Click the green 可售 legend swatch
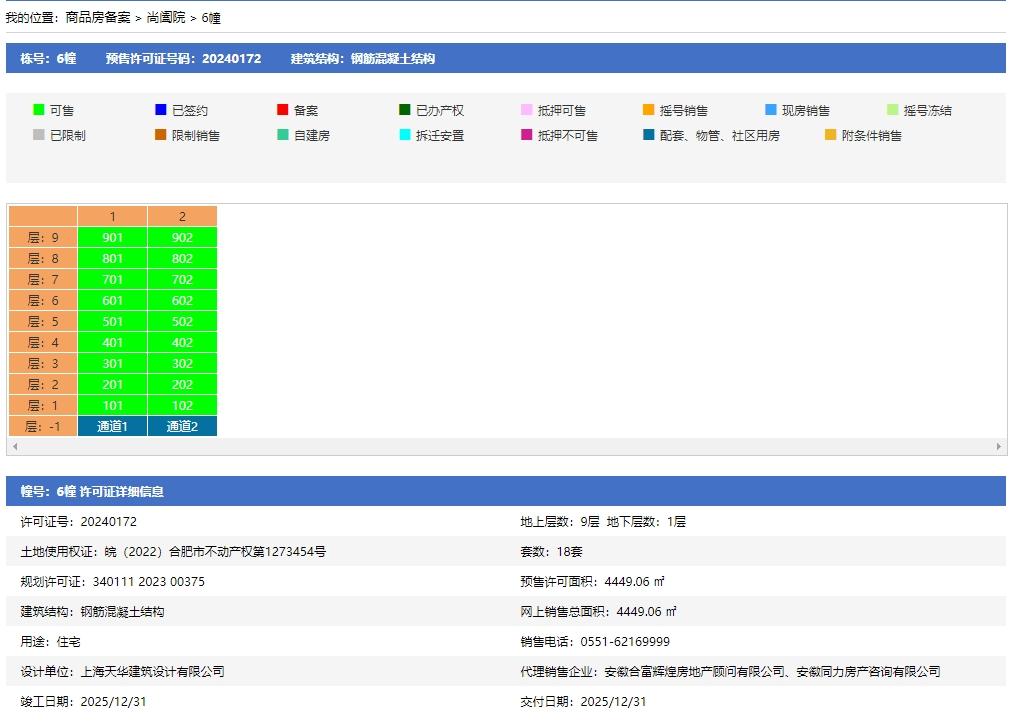This screenshot has height=728, width=1010. pos(39,110)
